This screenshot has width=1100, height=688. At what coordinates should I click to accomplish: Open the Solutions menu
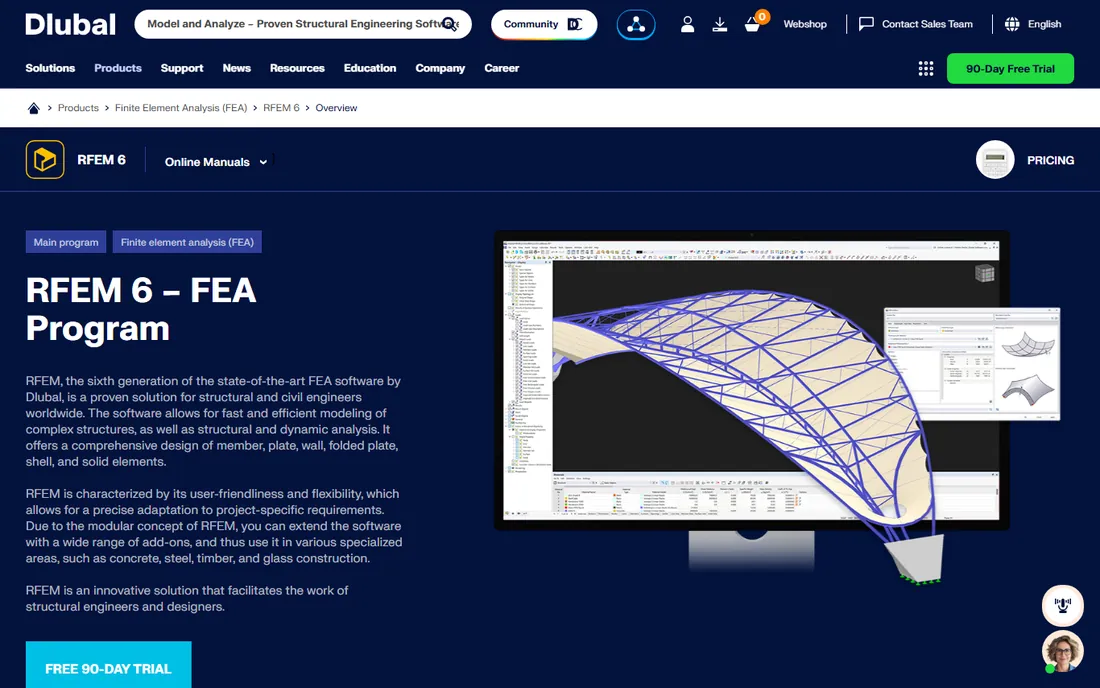[50, 68]
